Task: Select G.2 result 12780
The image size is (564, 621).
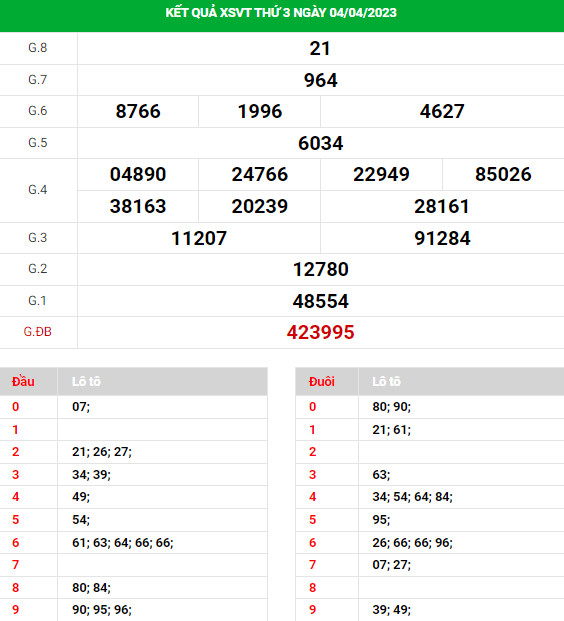Action: (x=320, y=270)
